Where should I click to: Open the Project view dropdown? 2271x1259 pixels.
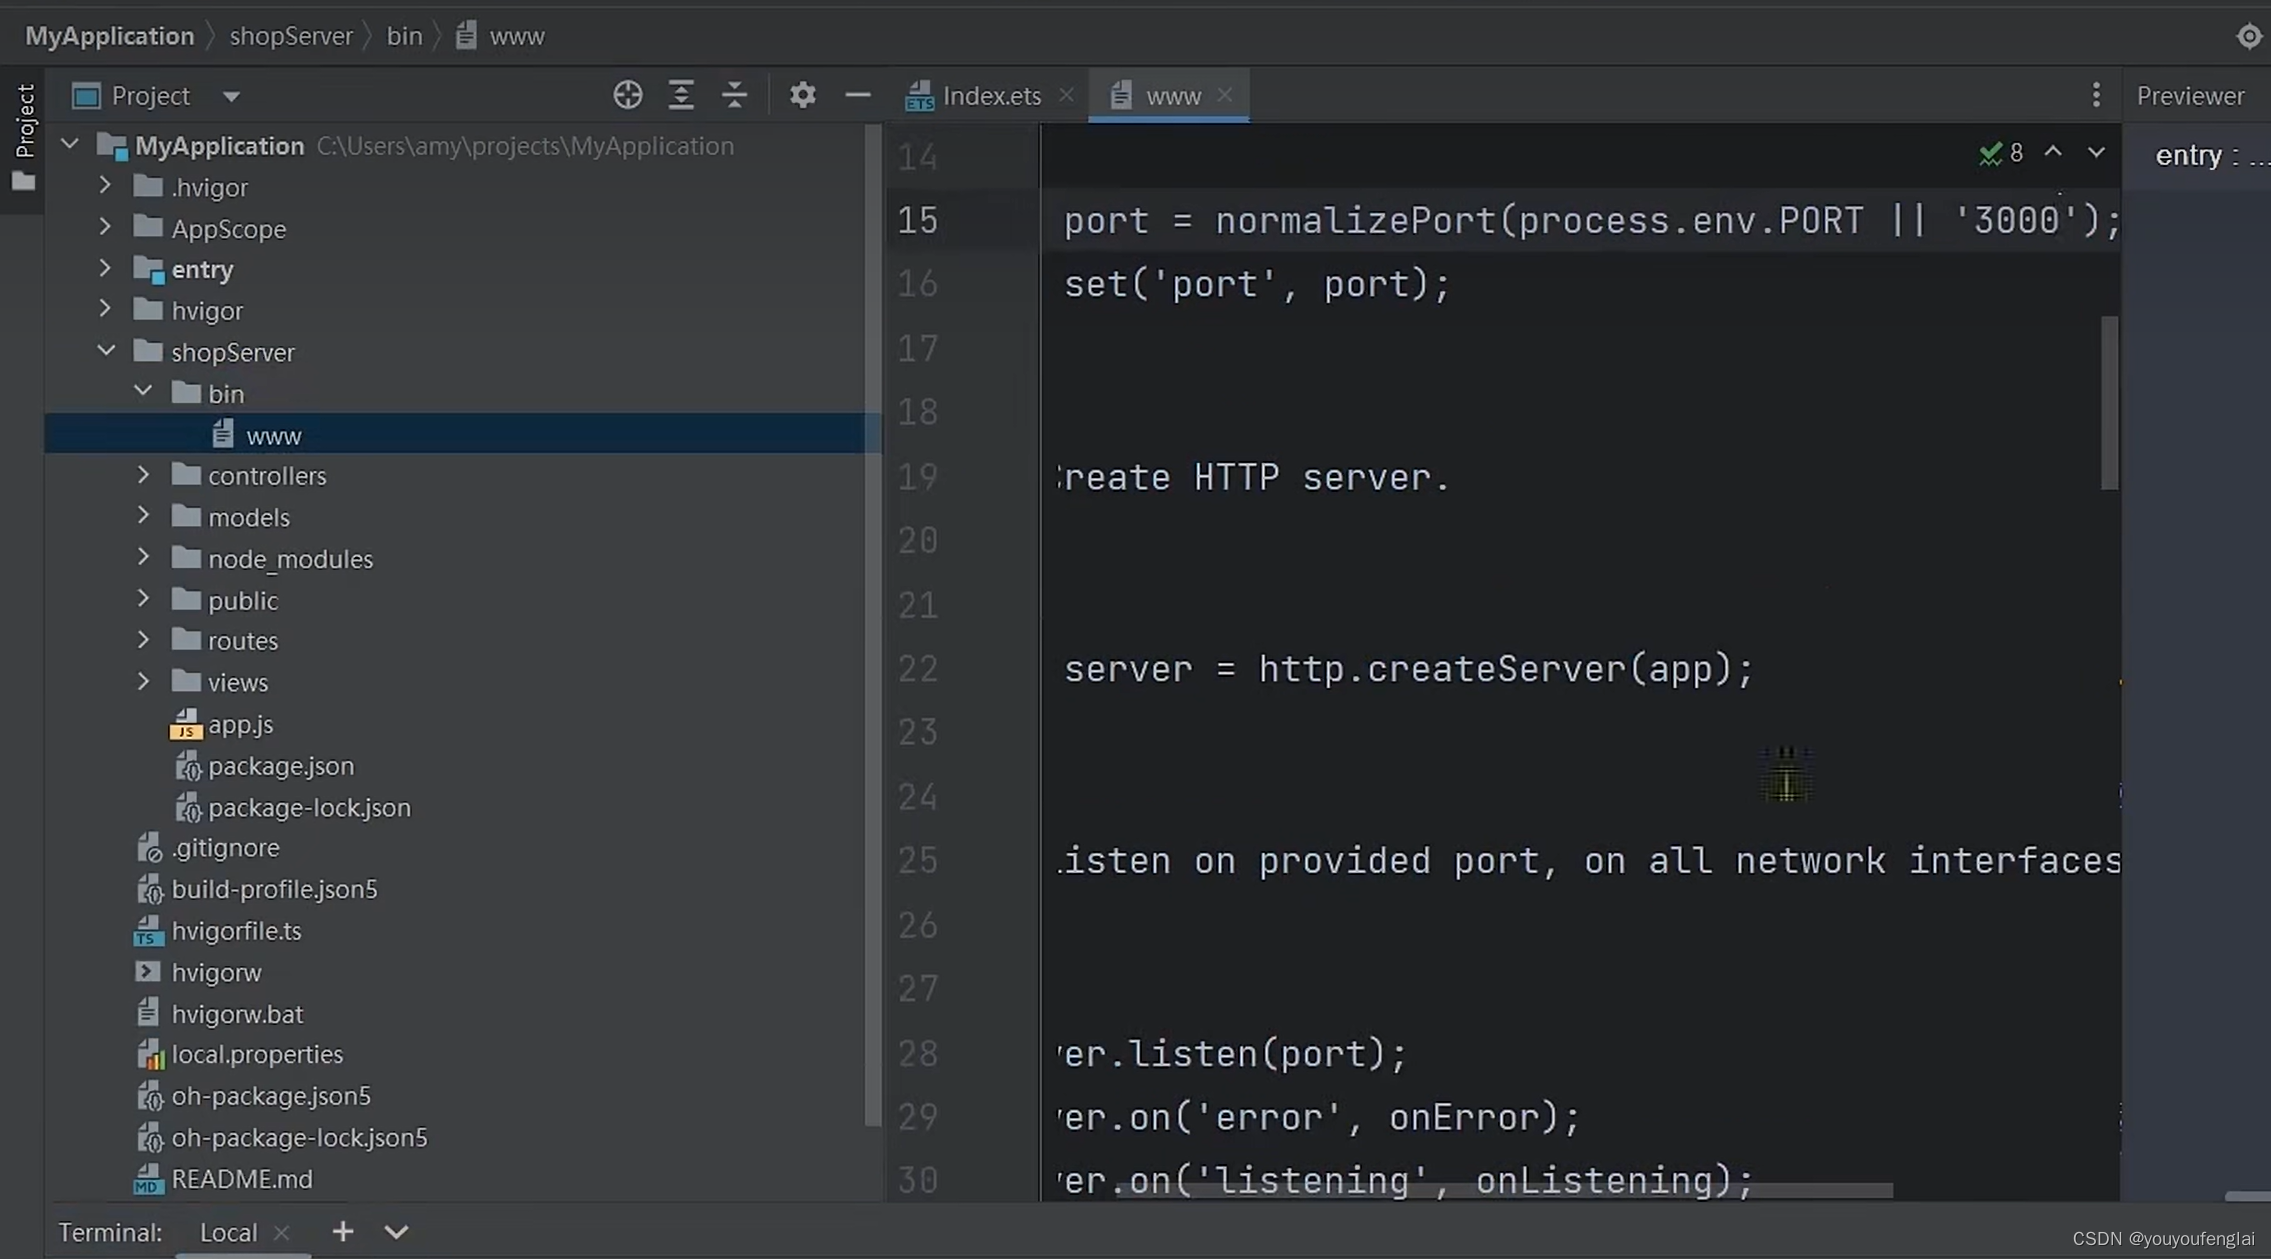231,96
